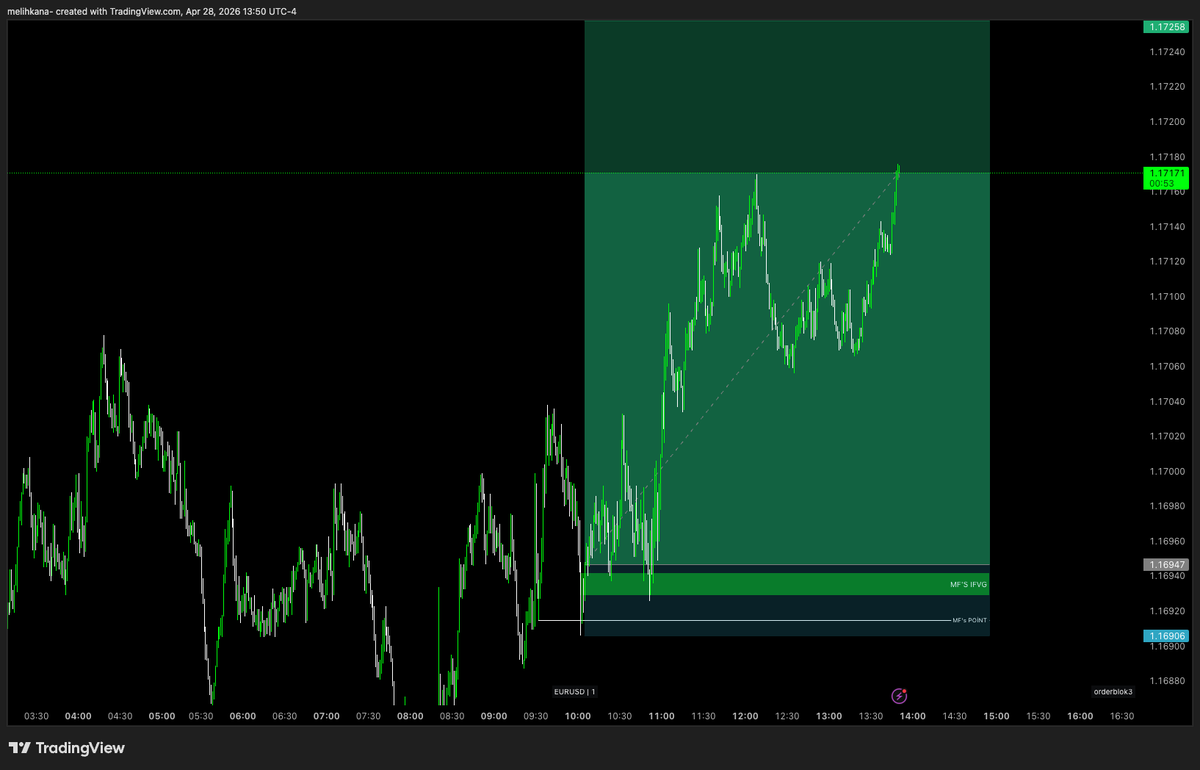Screen dimensions: 1200x770
Task: Select the 1.17171 current price tag
Action: (x=1165, y=173)
